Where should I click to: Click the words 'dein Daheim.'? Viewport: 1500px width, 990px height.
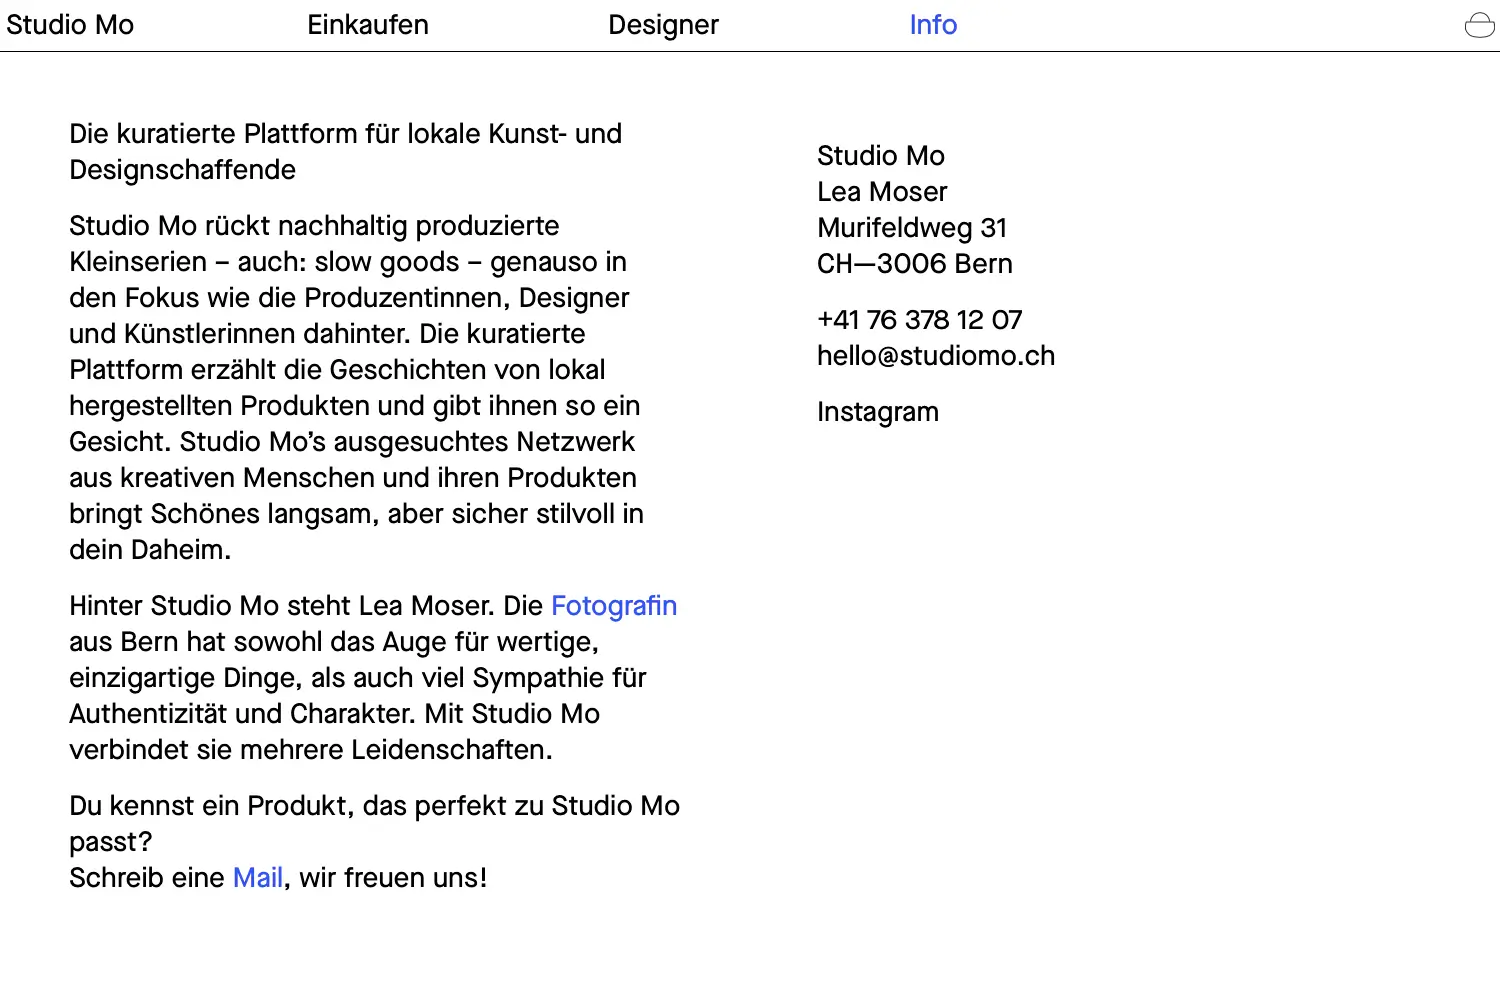(150, 550)
